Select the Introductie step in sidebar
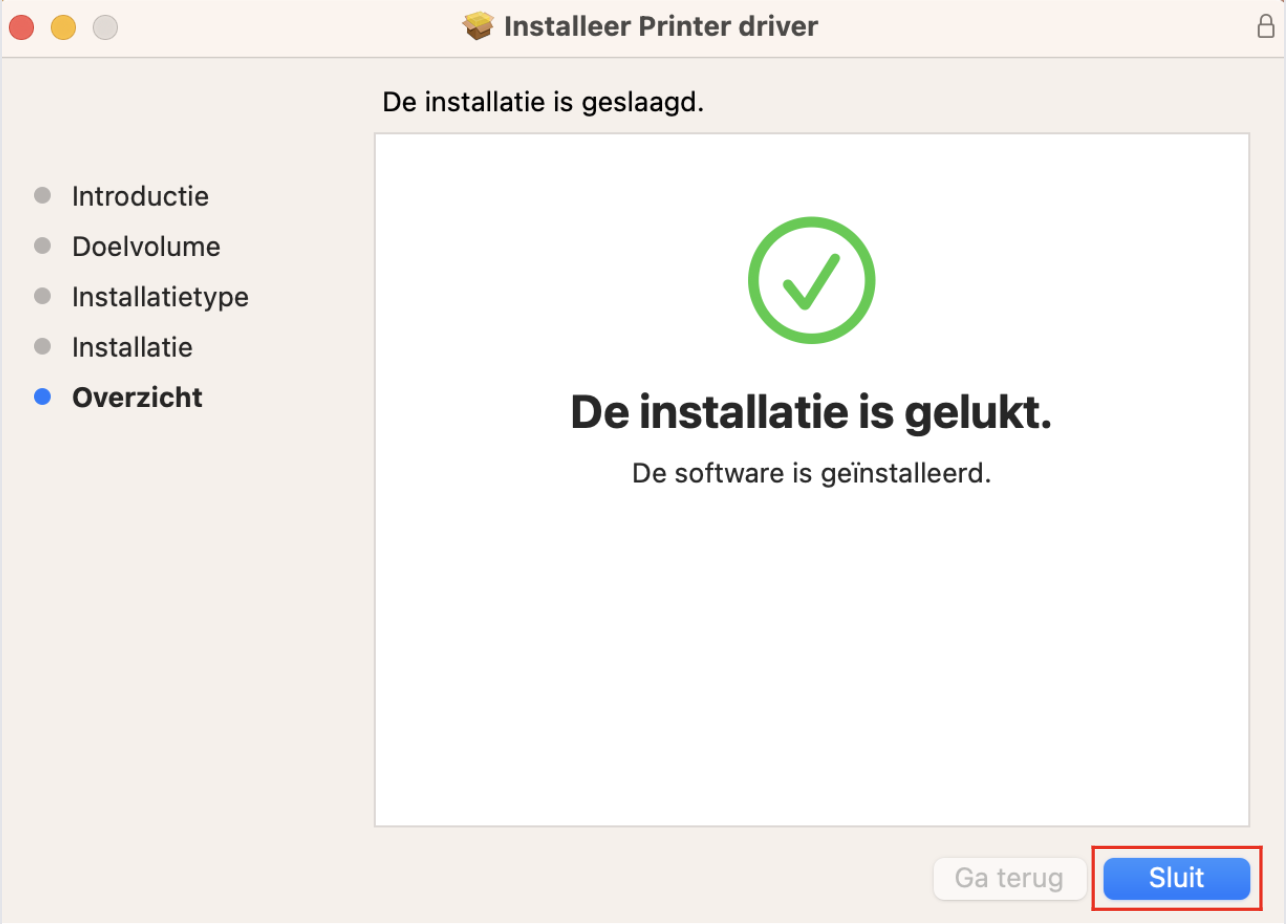Viewport: 1286px width, 924px height. [x=140, y=196]
